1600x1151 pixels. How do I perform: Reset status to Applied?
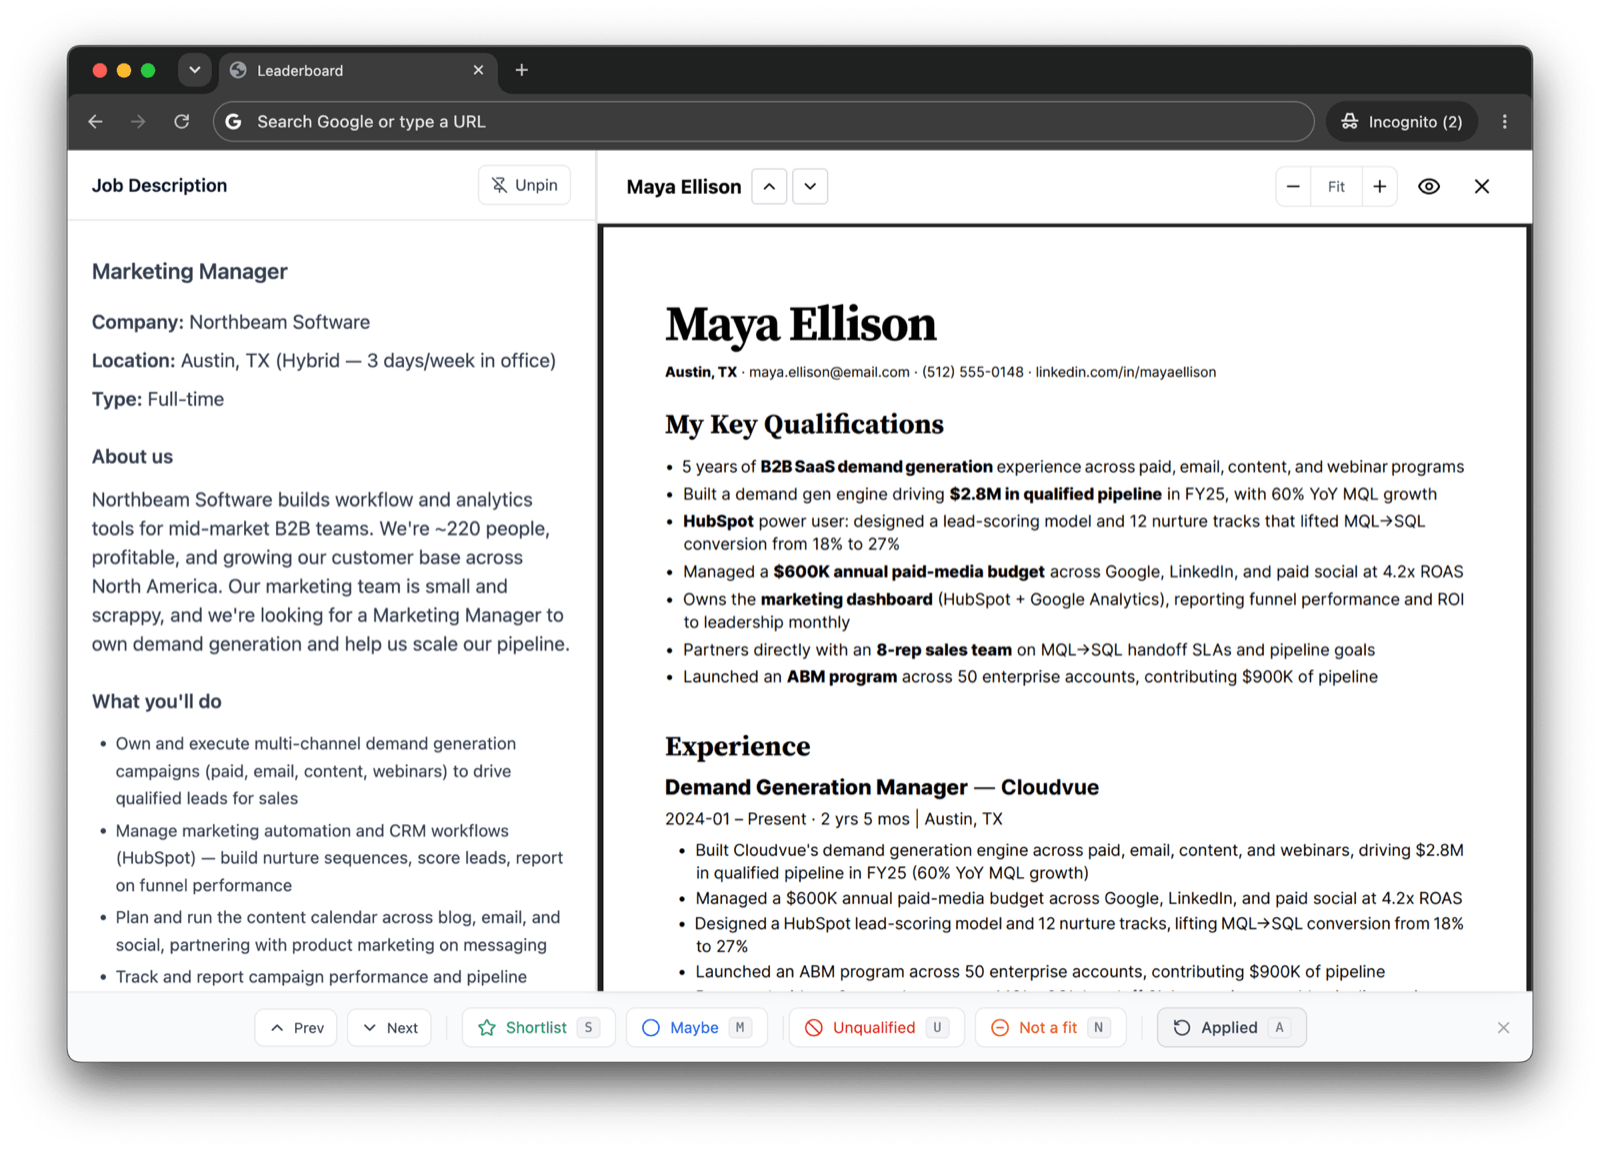pos(1231,1028)
